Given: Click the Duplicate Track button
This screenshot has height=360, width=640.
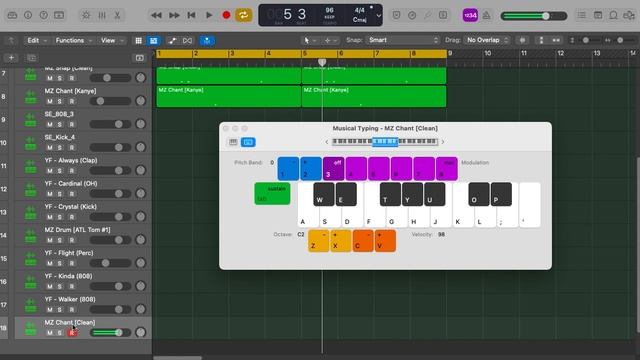Looking at the screenshot, I should pos(31,58).
